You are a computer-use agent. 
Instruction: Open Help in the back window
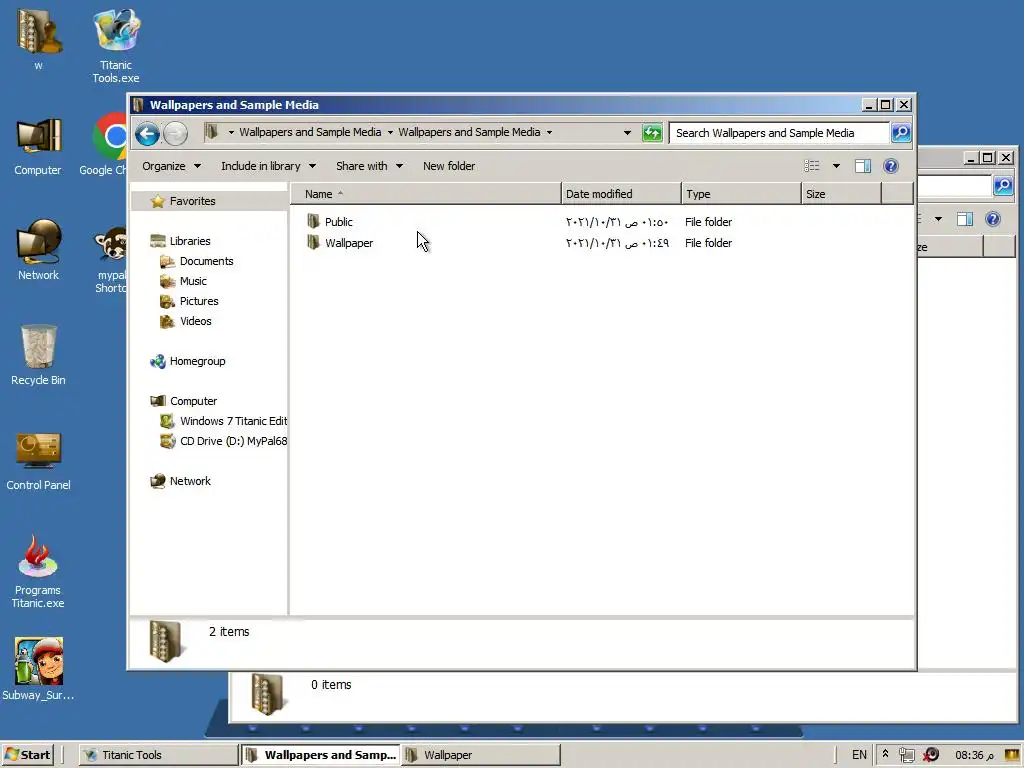993,219
